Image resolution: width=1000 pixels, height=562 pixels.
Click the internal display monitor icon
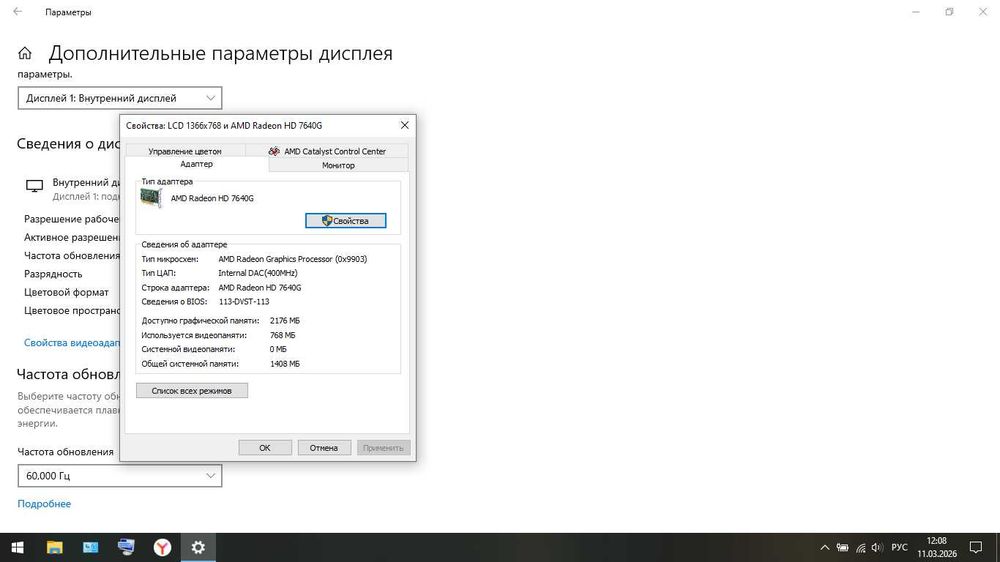coord(34,186)
